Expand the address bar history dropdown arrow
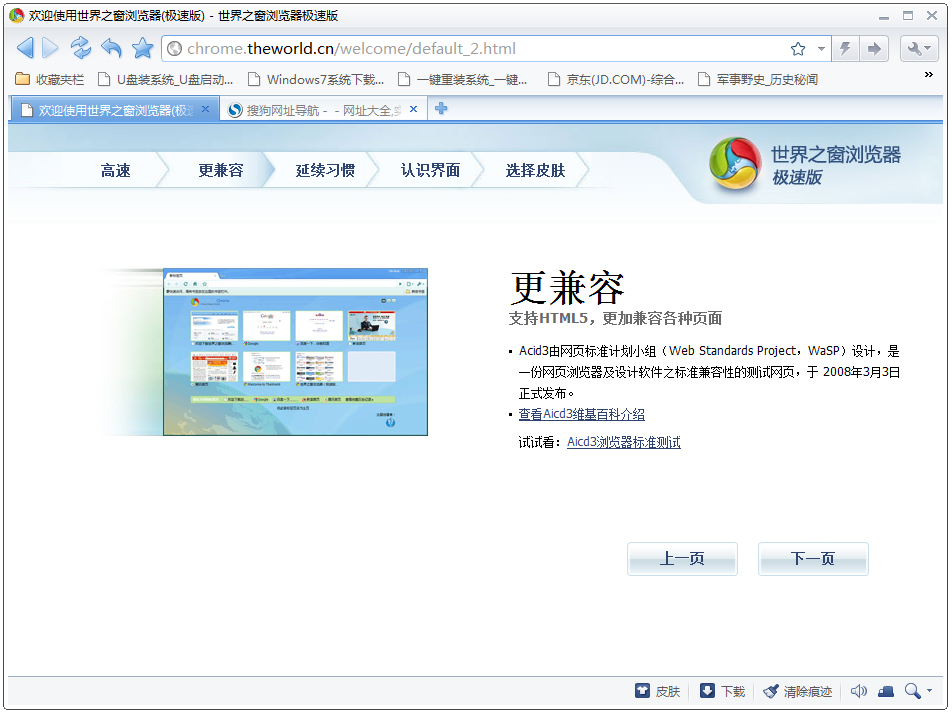 (821, 49)
